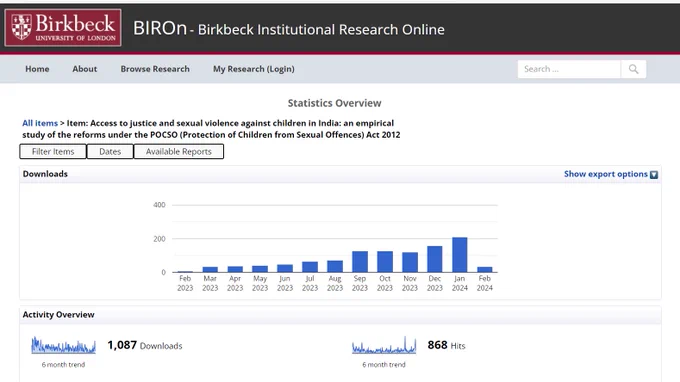This screenshot has width=680, height=382.
Task: Click the 868 Hits figure
Action: [x=446, y=345]
